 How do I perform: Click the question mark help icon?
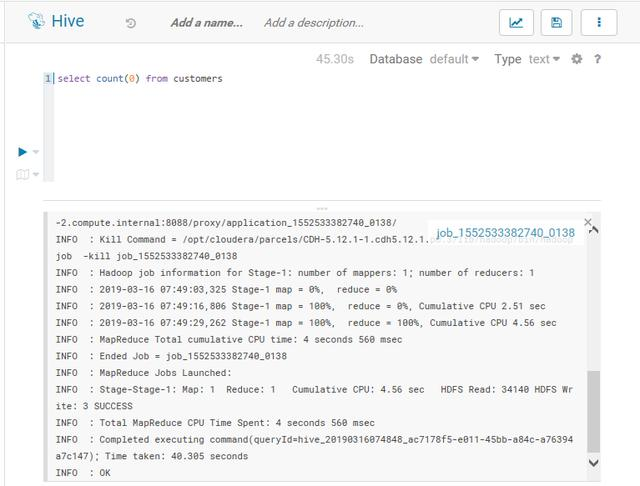click(597, 59)
